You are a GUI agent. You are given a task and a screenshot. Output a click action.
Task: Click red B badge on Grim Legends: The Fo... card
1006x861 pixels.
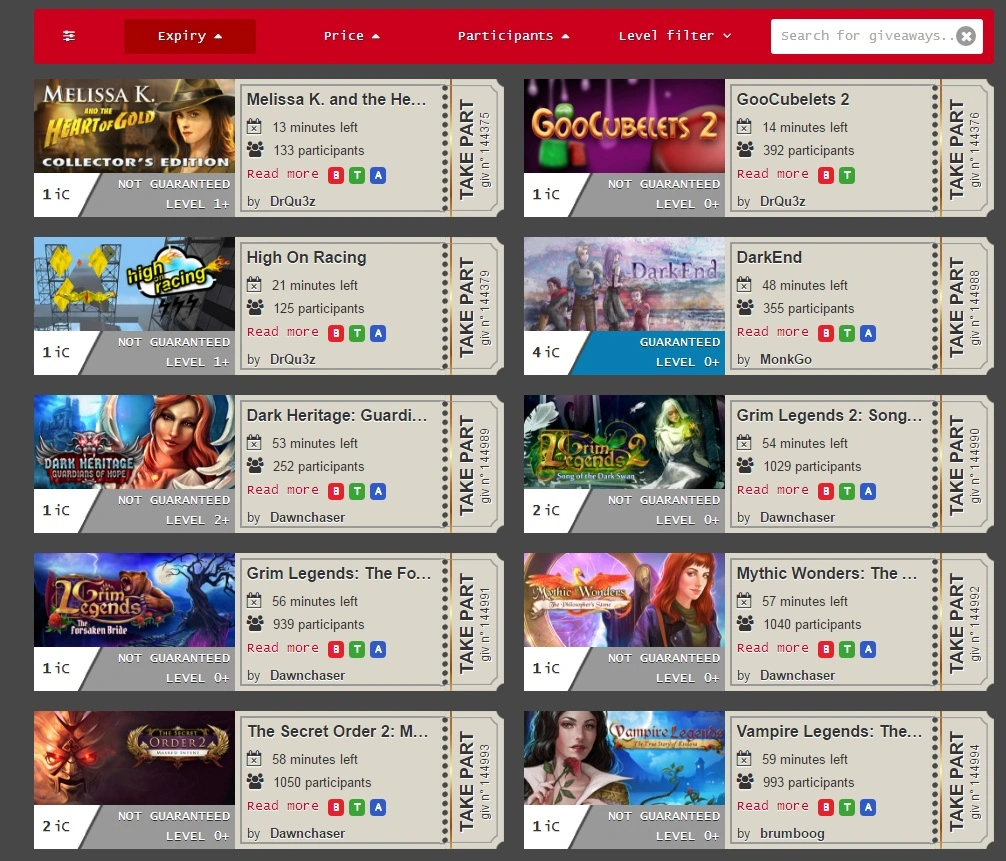[x=336, y=649]
